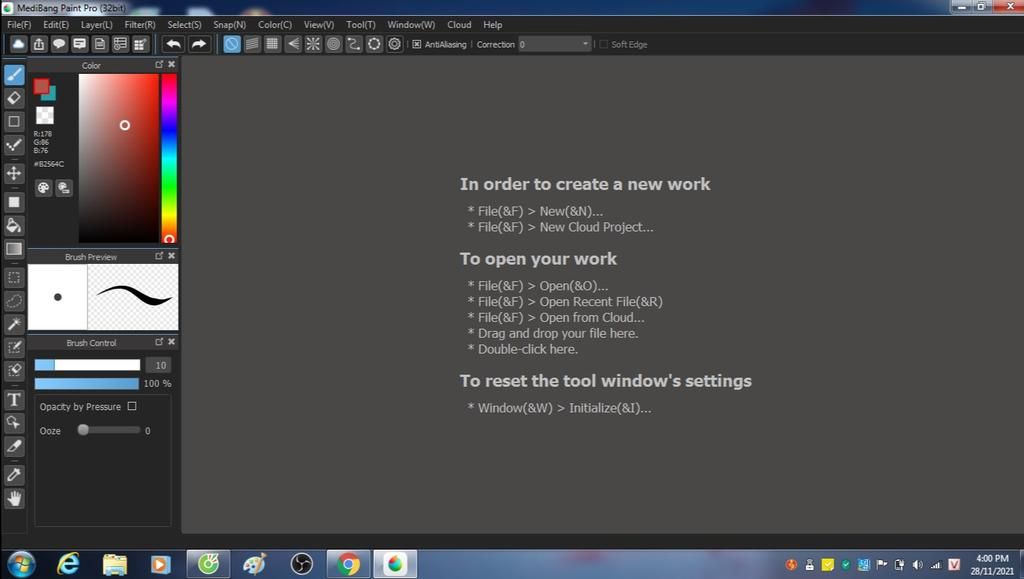
Task: Open the Snap(N) menu
Action: point(229,24)
